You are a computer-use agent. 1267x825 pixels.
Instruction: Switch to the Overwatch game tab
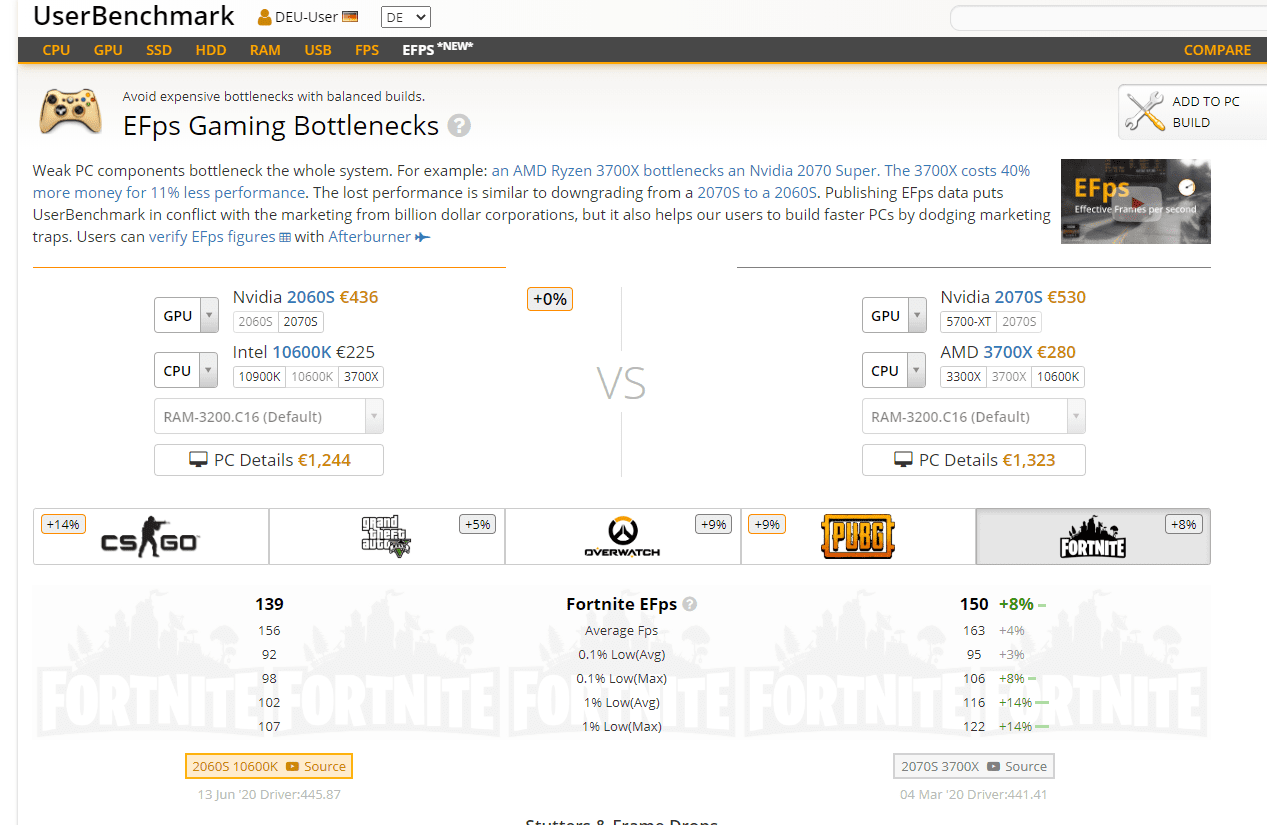pos(623,537)
